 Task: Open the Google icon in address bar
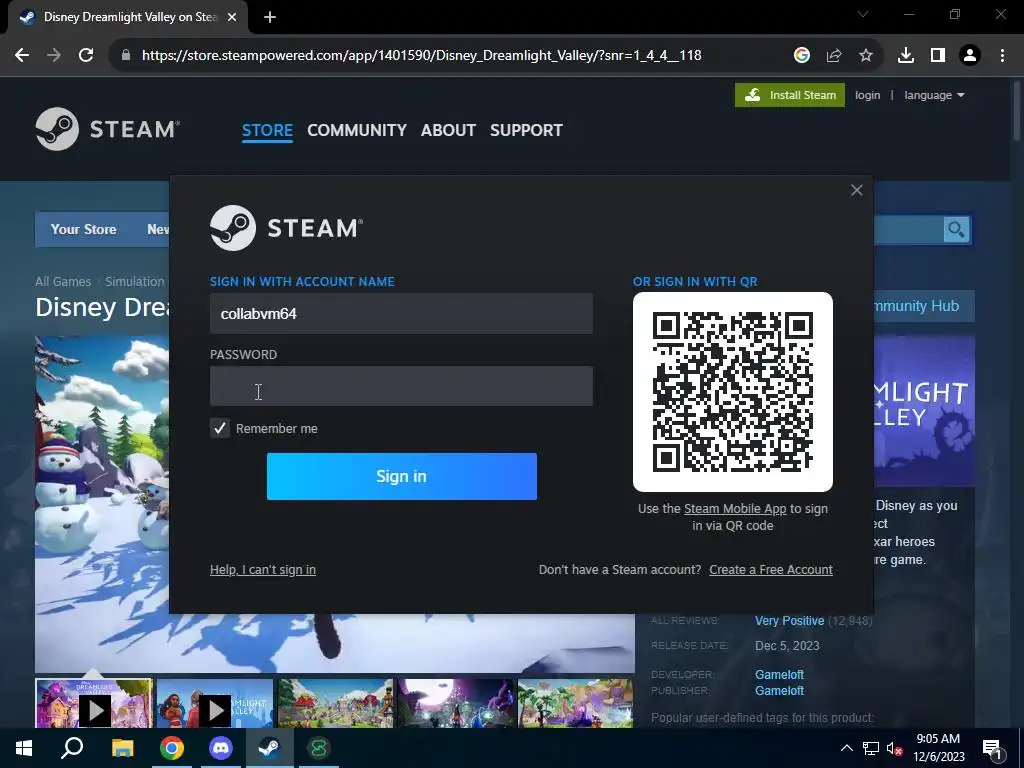(801, 56)
